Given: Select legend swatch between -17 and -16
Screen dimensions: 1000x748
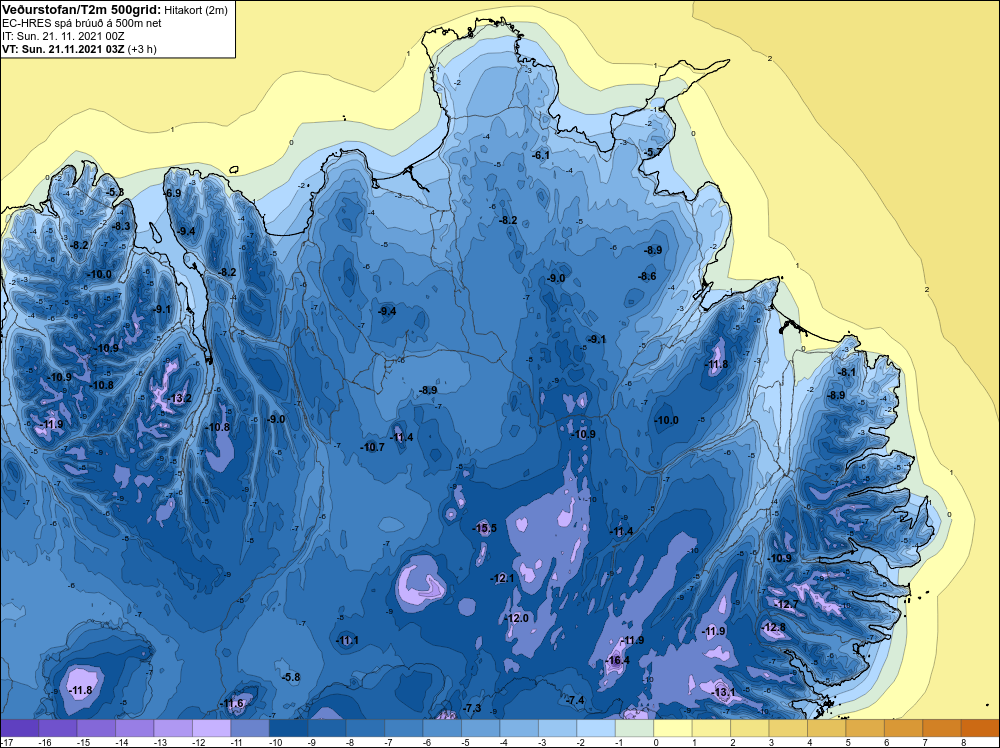Looking at the screenshot, I should click(20, 728).
